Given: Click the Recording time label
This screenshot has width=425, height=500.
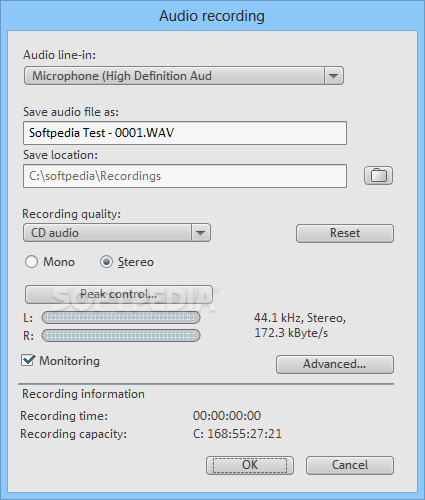Looking at the screenshot, I should pyautogui.click(x=64, y=416).
